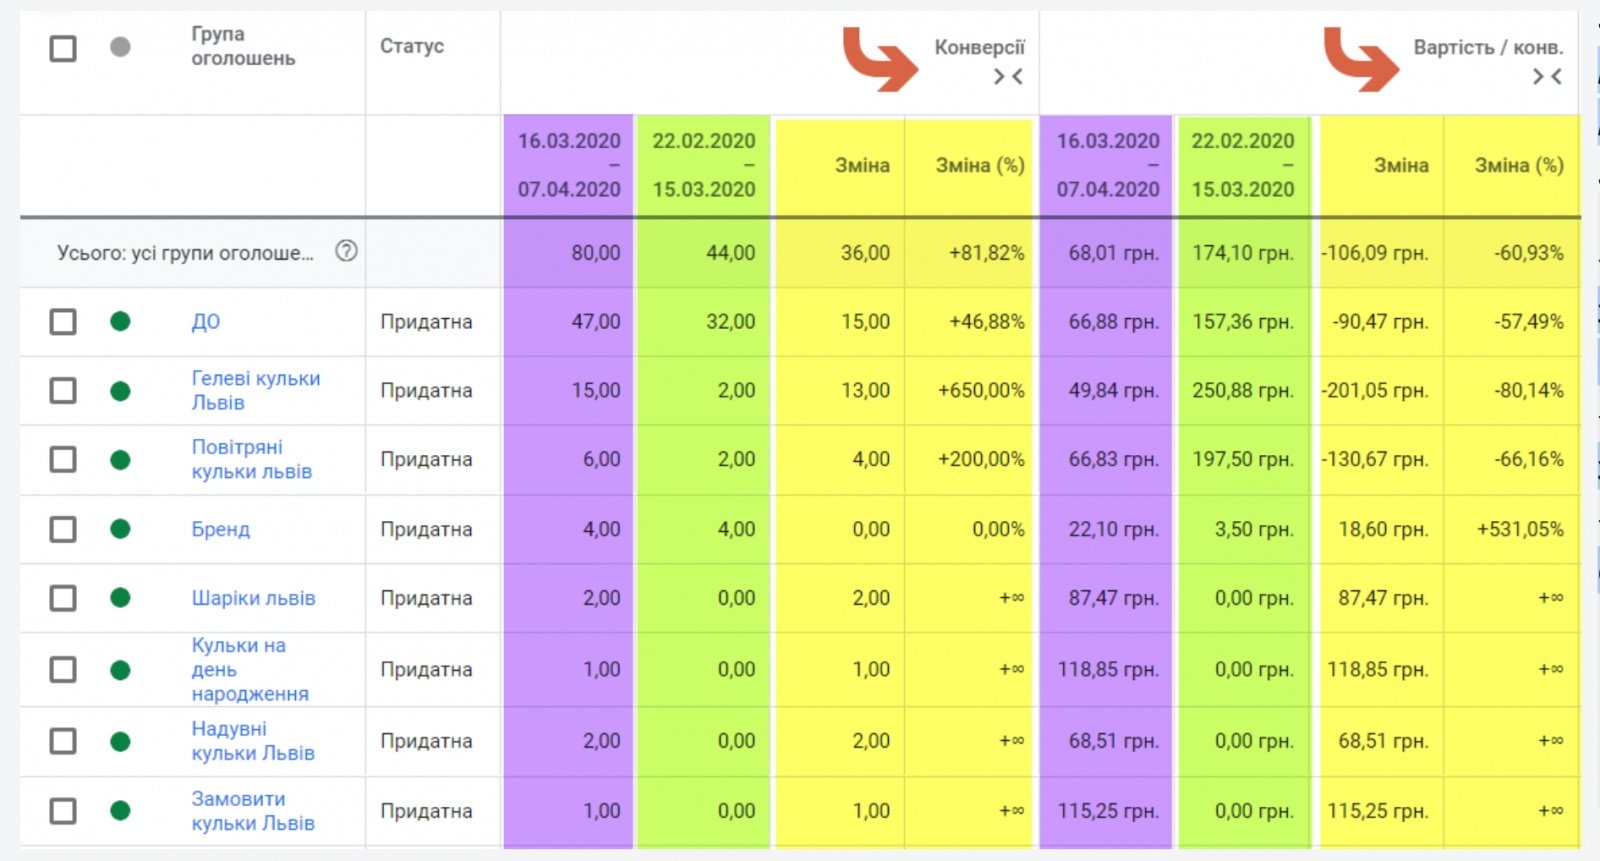1600x861 pixels.
Task: Check the Кульки на день народження checkbox
Action: click(63, 669)
